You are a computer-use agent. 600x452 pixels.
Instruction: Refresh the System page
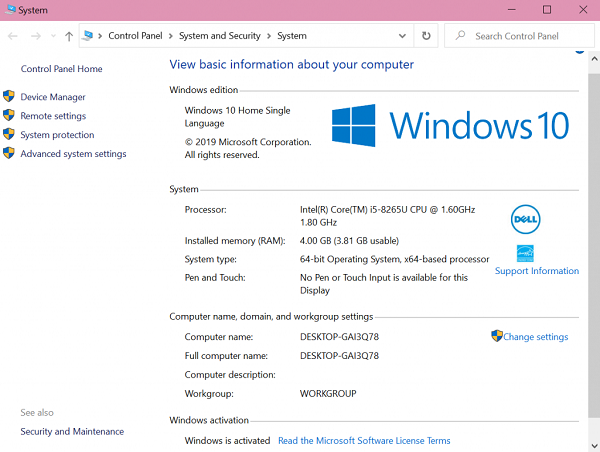click(427, 36)
